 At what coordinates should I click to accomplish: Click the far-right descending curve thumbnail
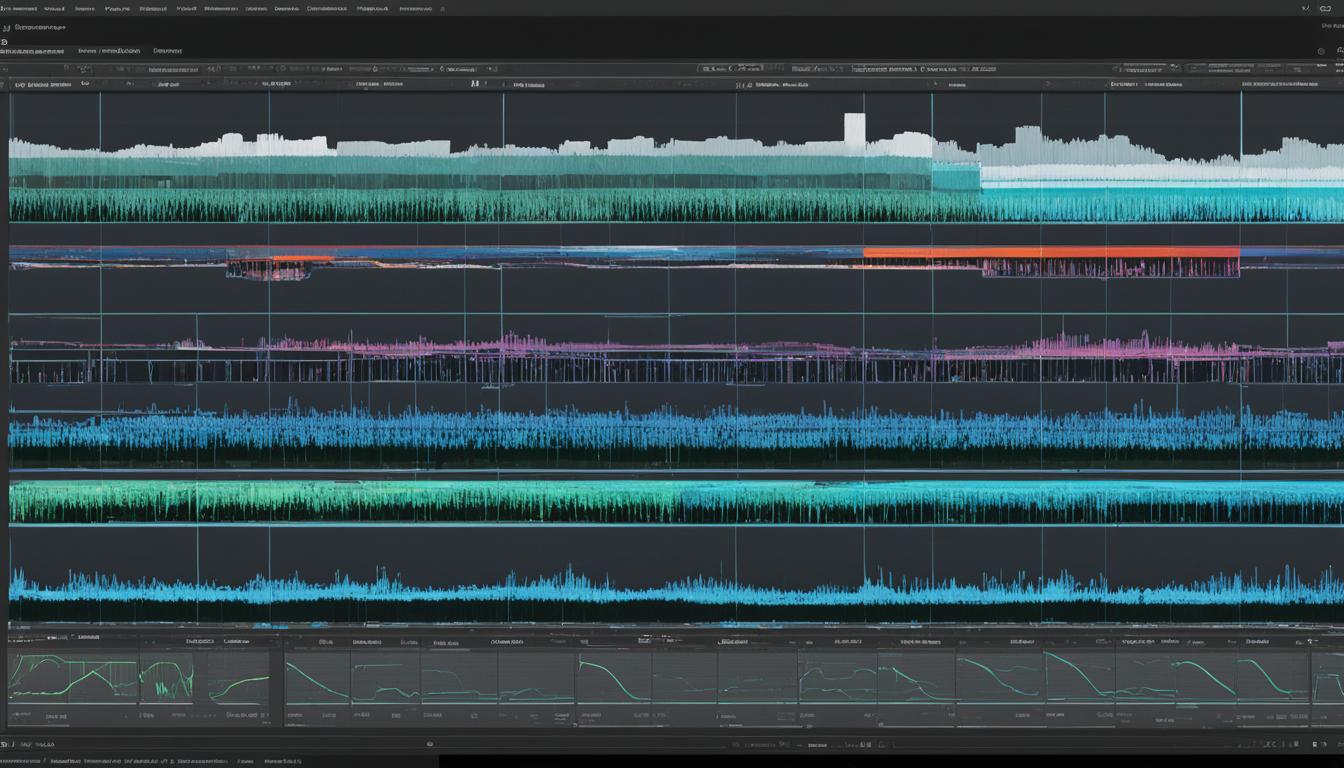(x=1272, y=677)
